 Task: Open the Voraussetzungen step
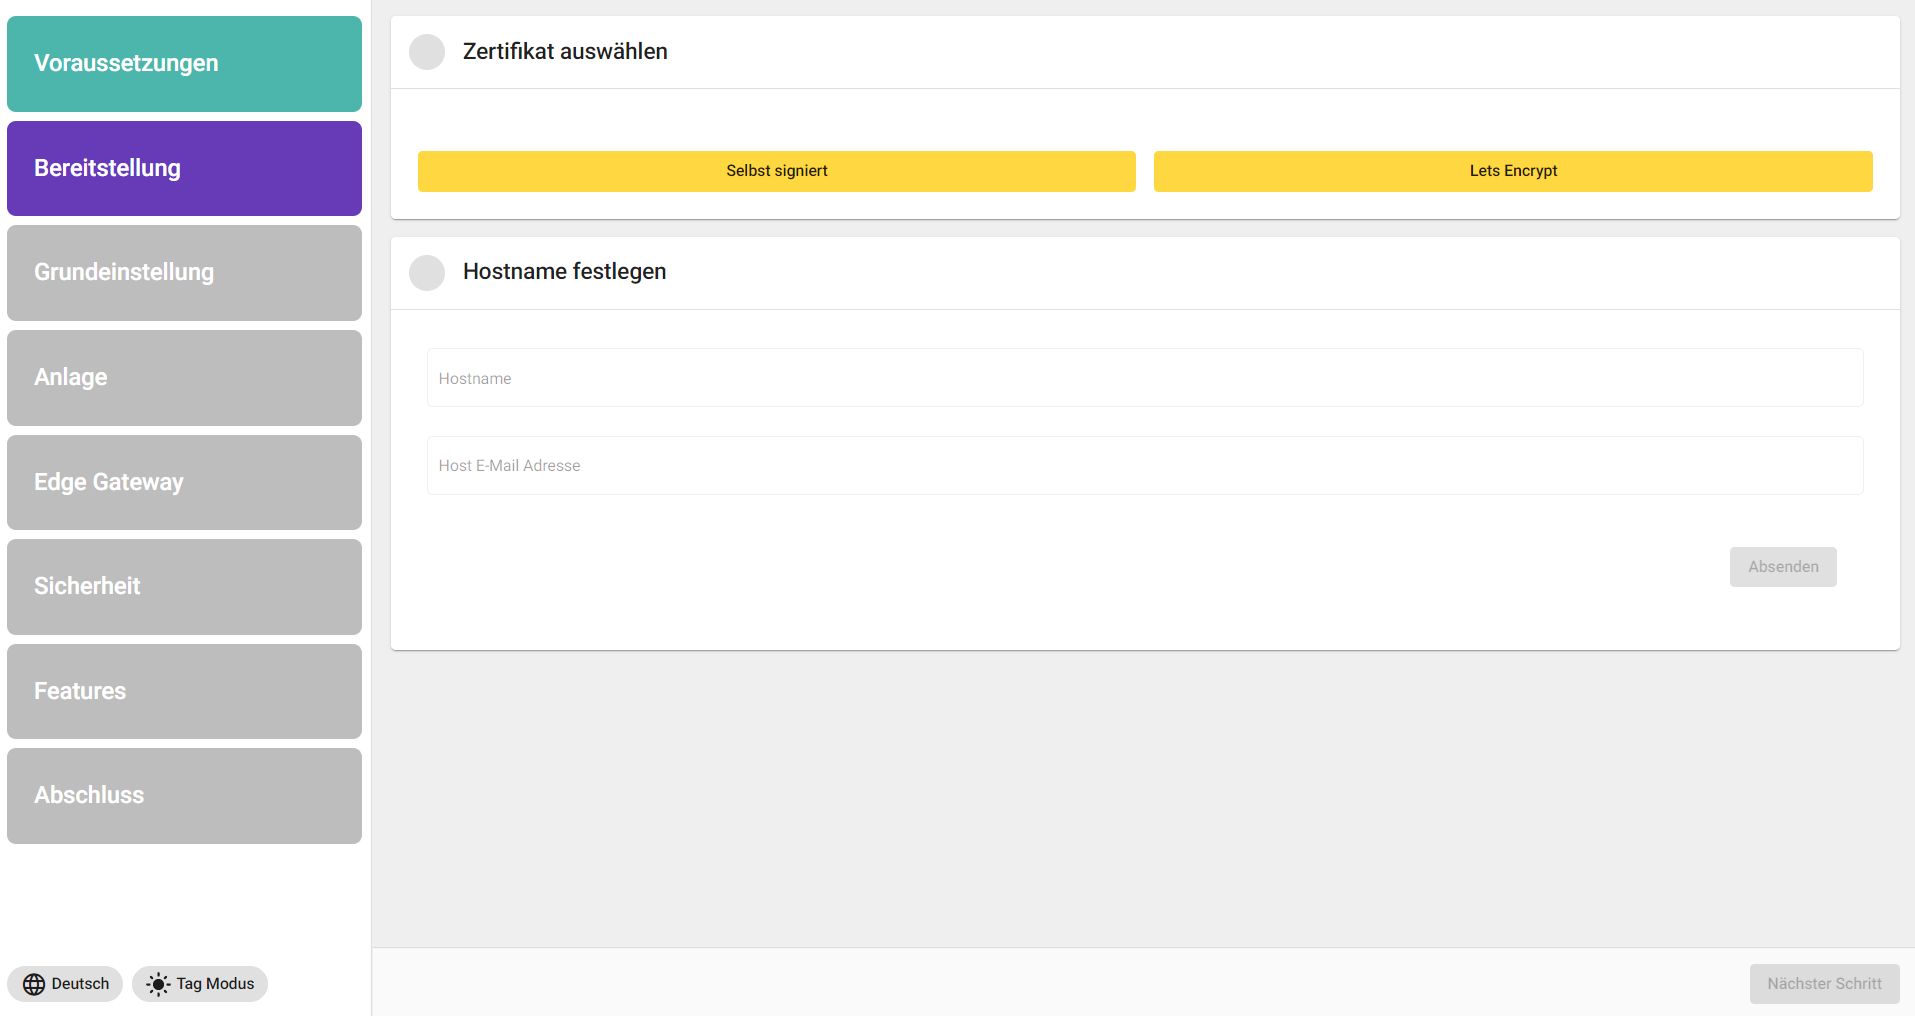[184, 64]
